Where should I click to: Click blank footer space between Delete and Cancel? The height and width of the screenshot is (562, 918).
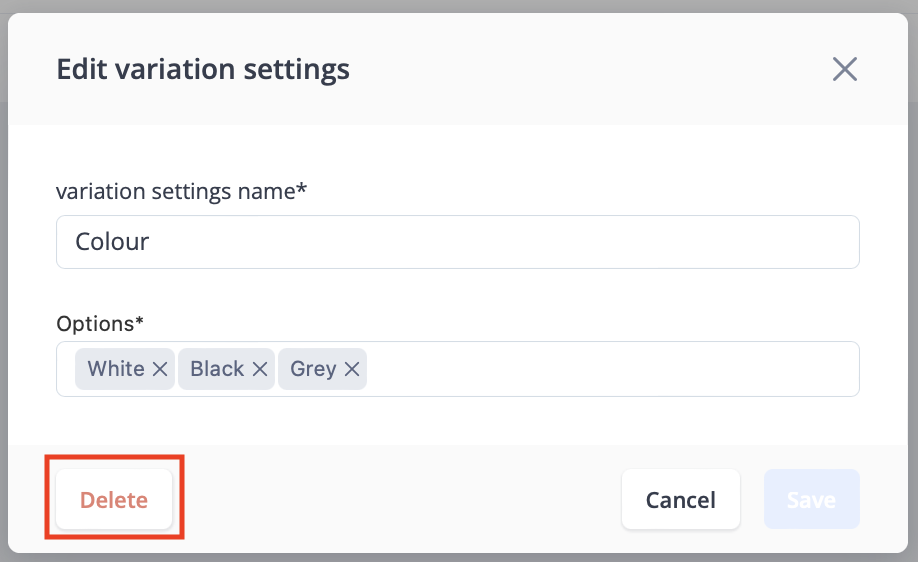[397, 499]
